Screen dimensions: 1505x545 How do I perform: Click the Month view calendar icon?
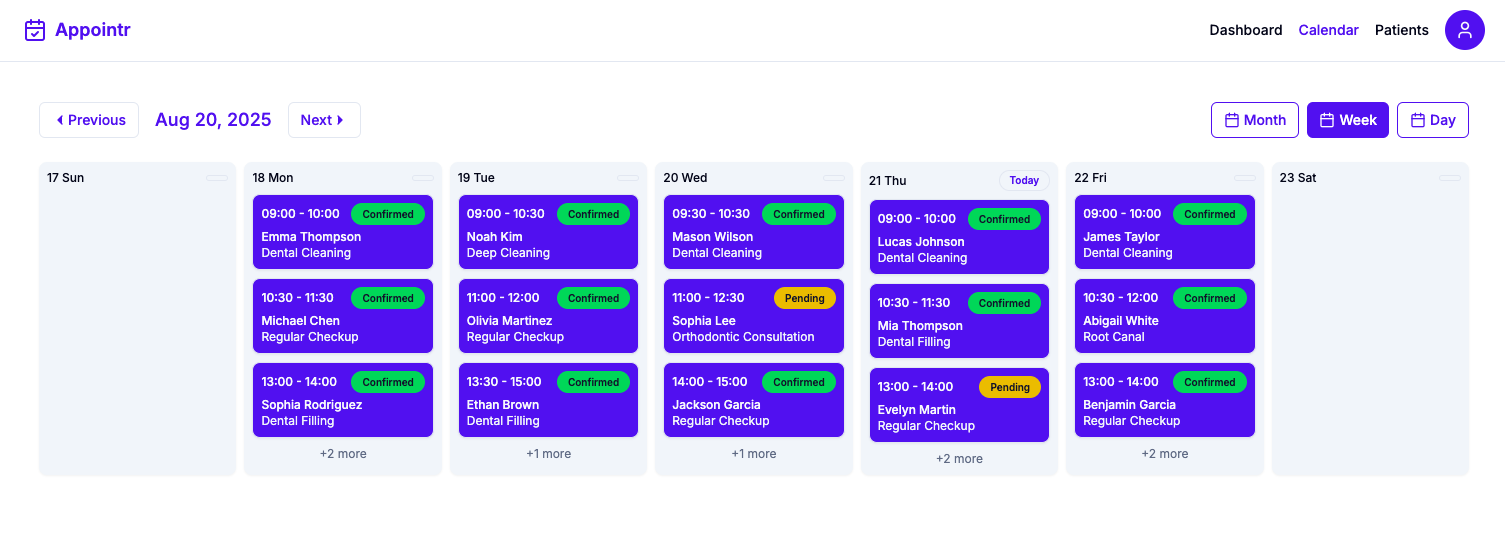(1232, 120)
